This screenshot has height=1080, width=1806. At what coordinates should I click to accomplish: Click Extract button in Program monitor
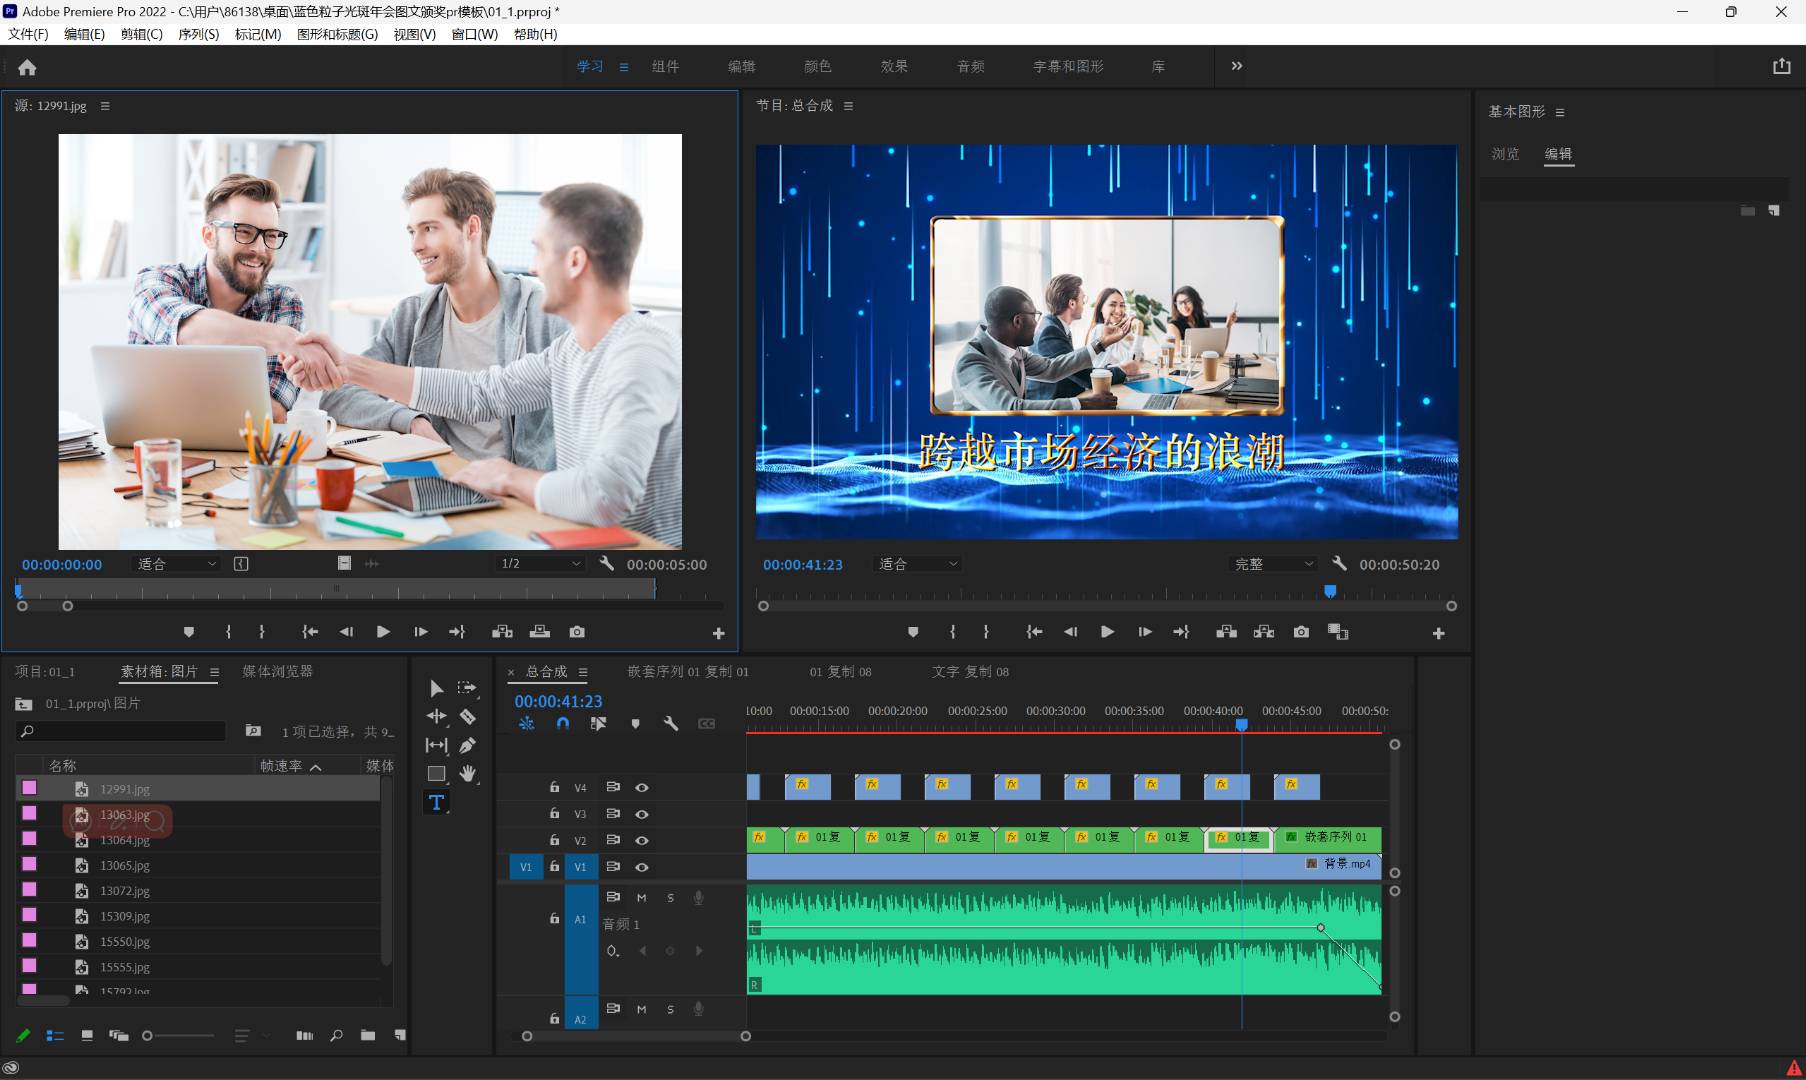1264,632
